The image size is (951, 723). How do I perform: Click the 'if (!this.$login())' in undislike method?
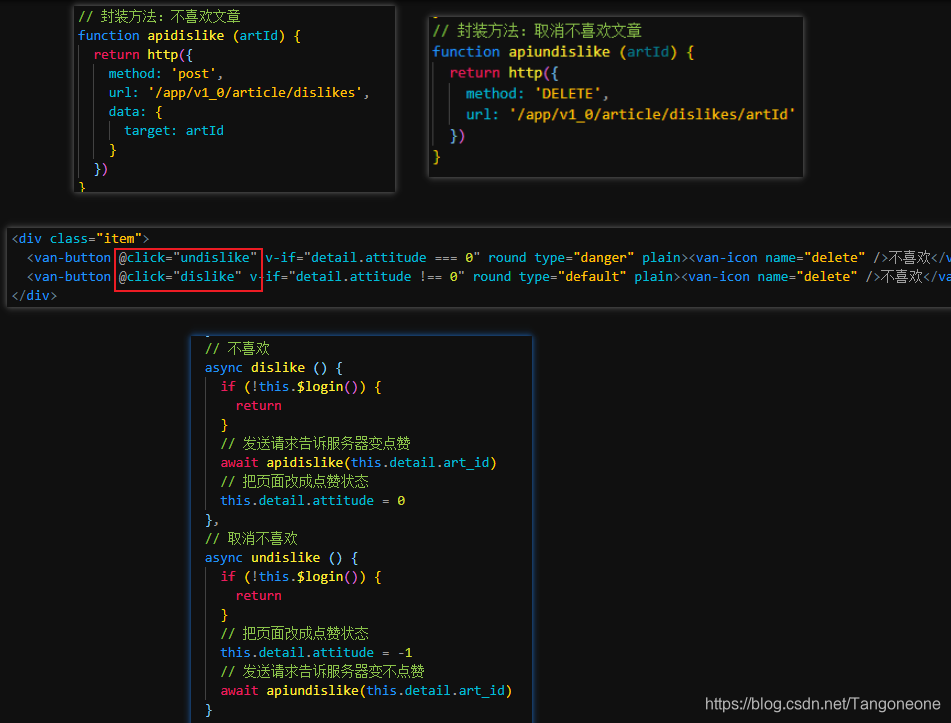tap(294, 577)
